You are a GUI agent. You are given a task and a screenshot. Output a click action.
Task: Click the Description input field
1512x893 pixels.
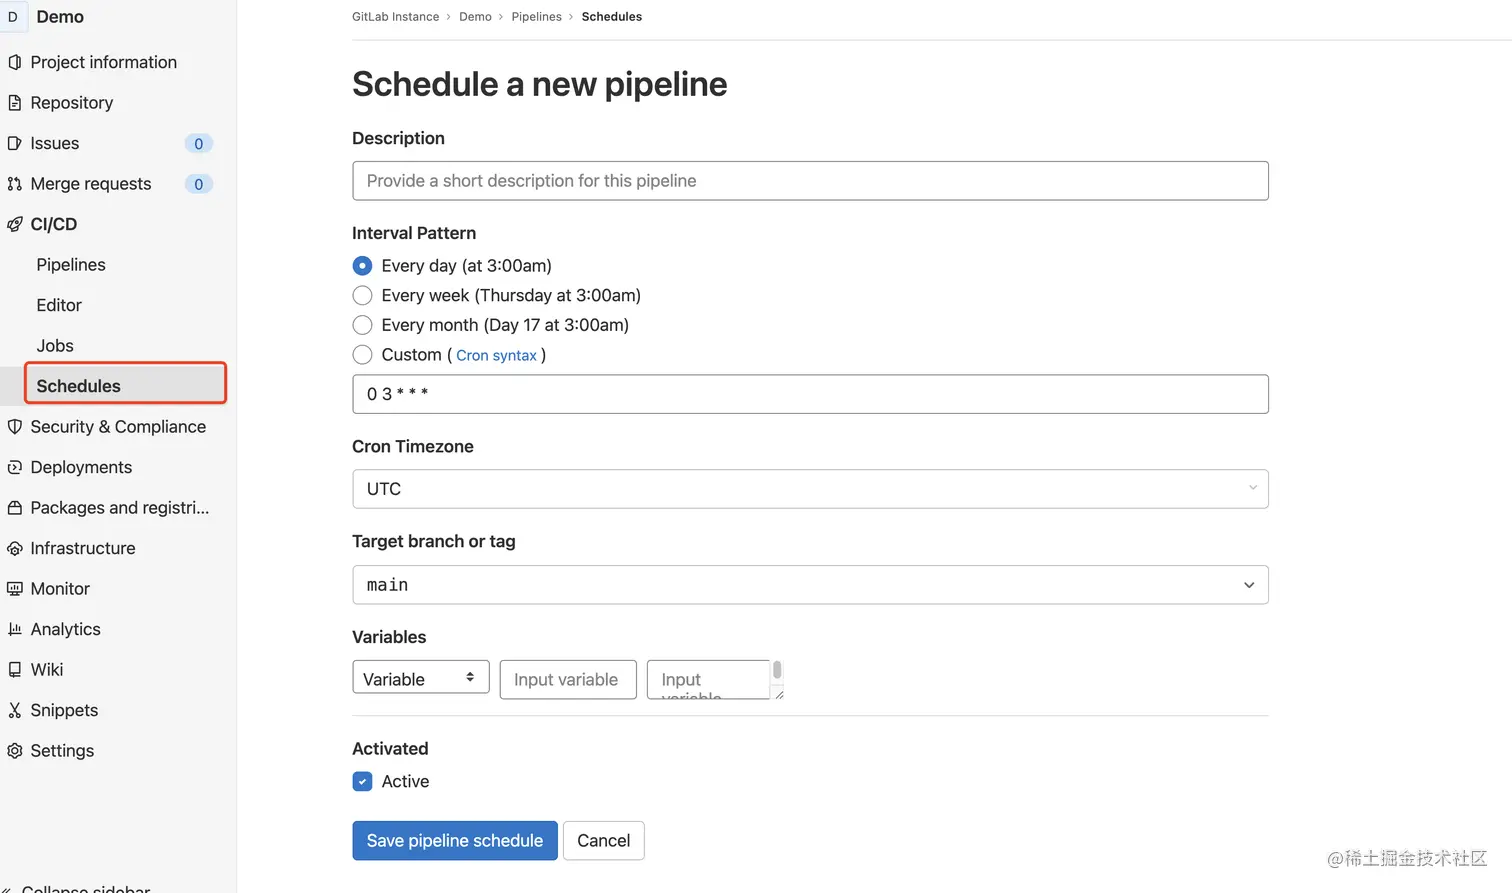click(810, 181)
